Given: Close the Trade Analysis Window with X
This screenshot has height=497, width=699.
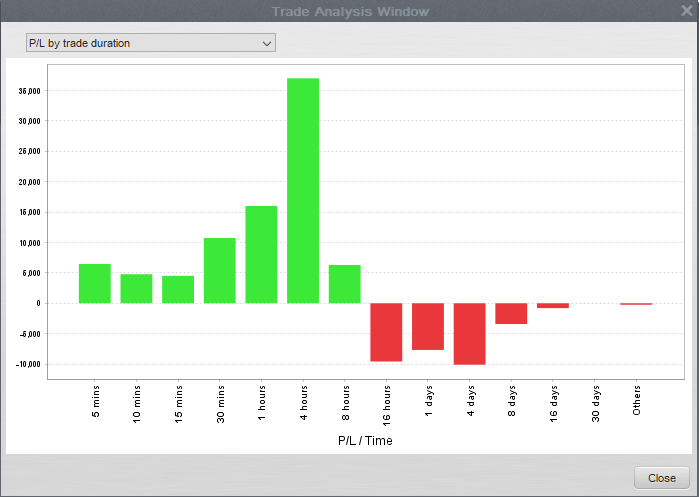Looking at the screenshot, I should click(x=686, y=11).
